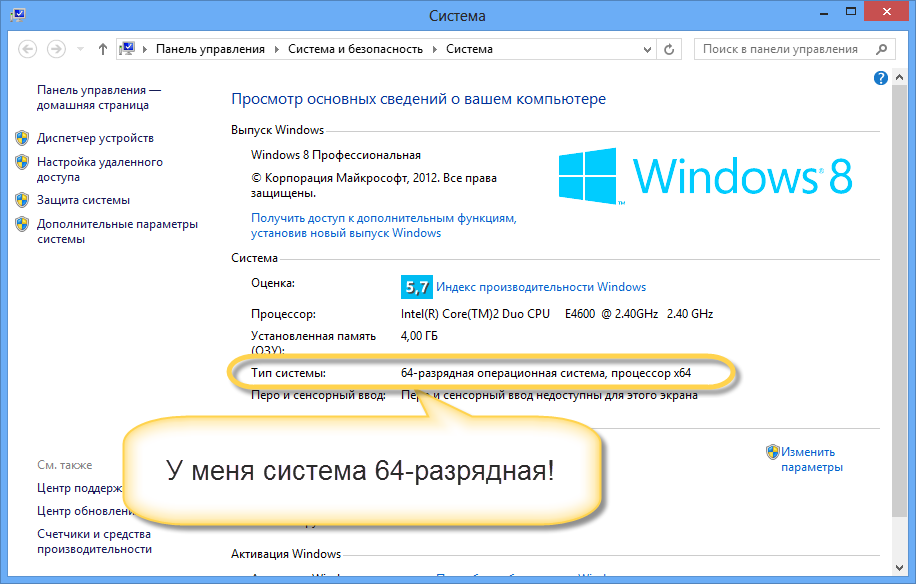This screenshot has height=584, width=916.
Task: Minimize the Система window
Action: point(824,13)
